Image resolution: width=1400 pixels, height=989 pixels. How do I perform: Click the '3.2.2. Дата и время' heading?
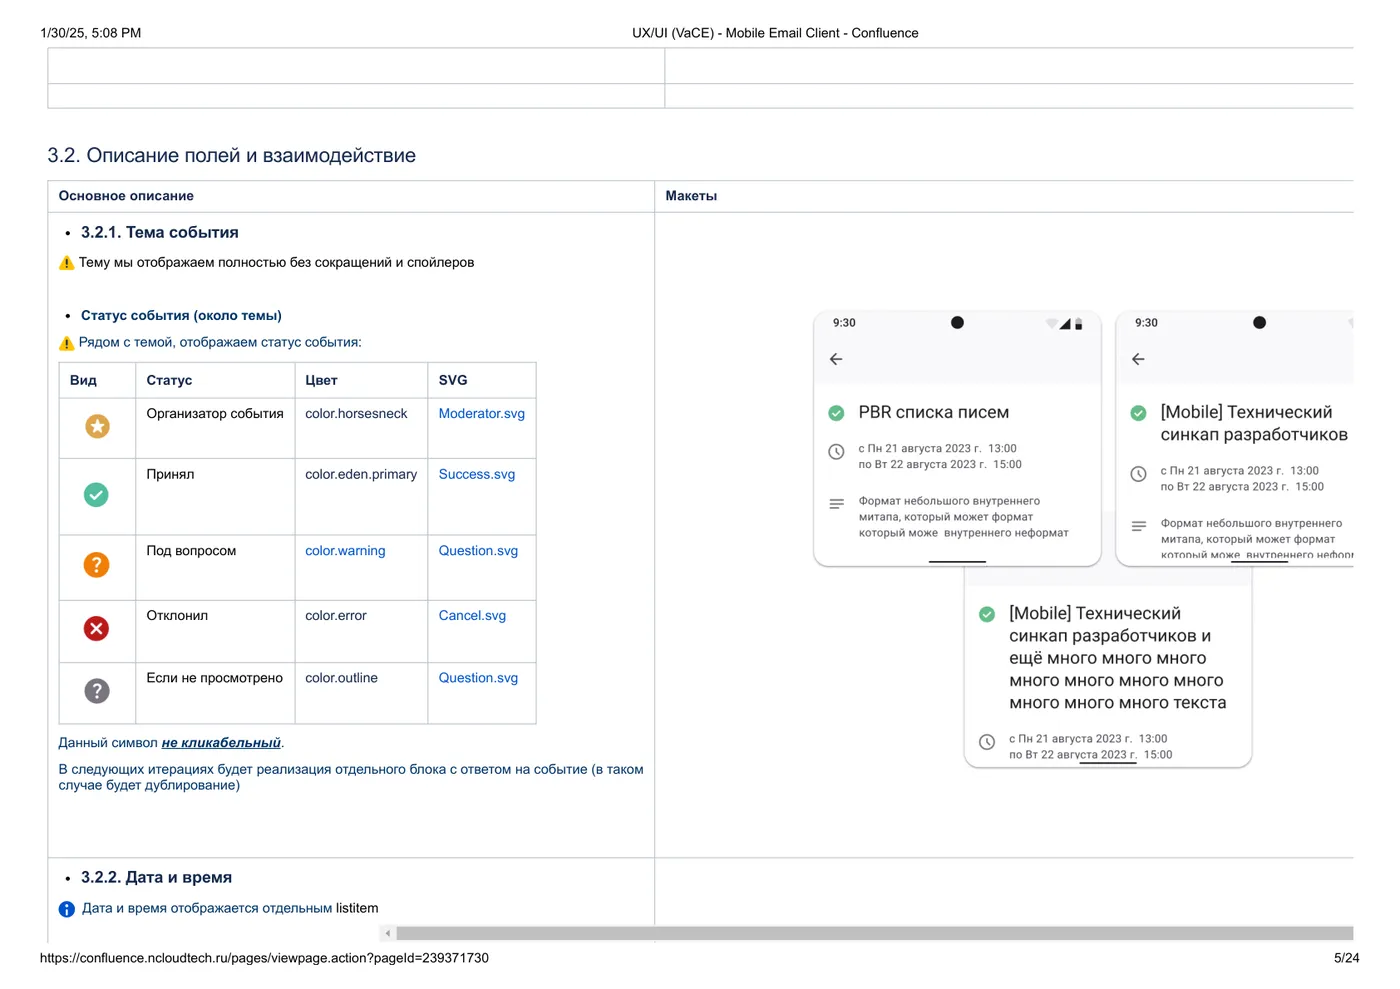[x=156, y=878]
